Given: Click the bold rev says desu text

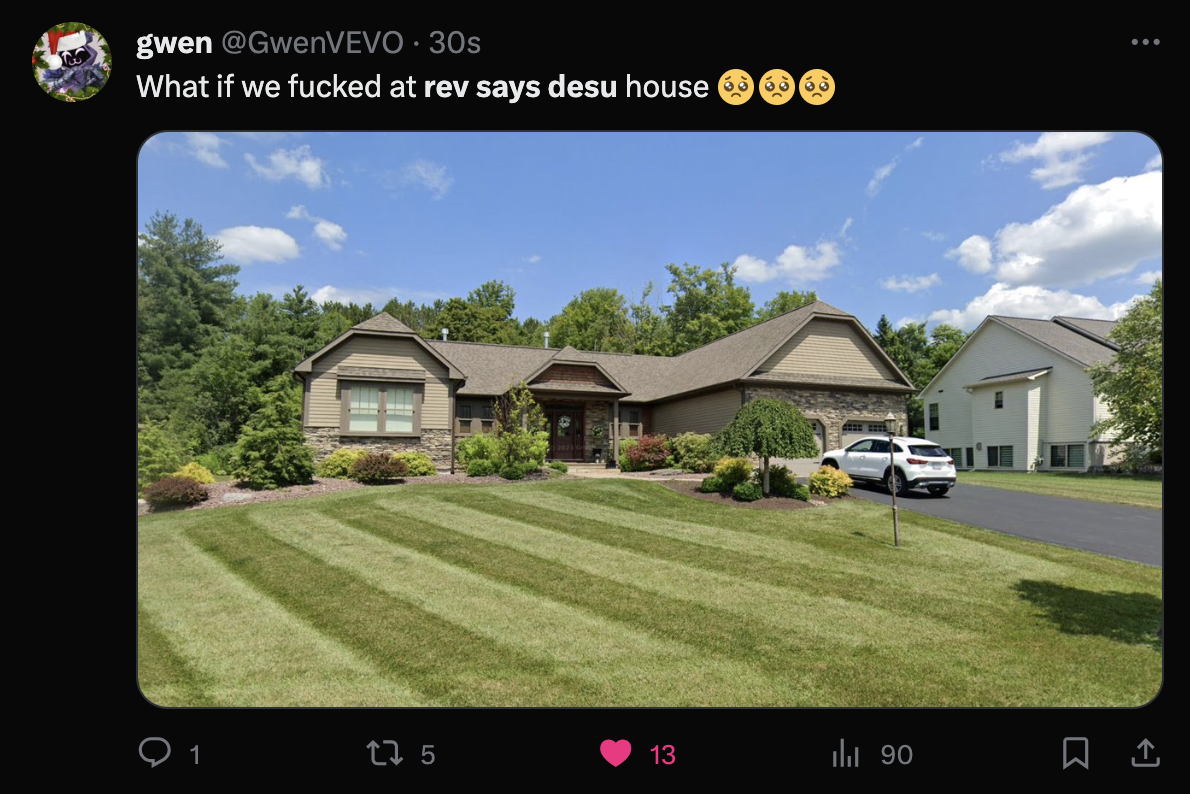Looking at the screenshot, I should [521, 87].
